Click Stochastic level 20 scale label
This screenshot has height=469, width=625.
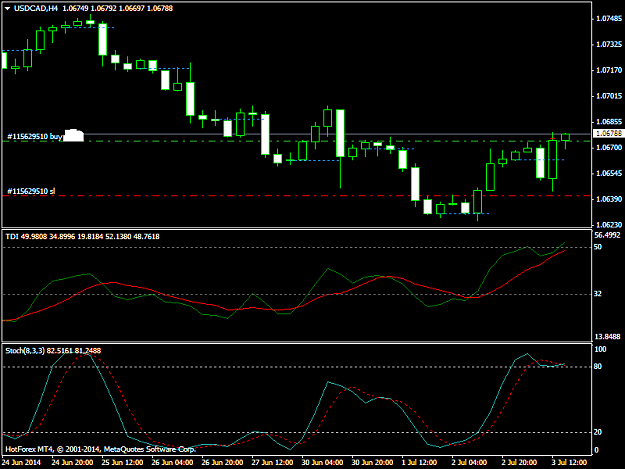pyautogui.click(x=597, y=432)
